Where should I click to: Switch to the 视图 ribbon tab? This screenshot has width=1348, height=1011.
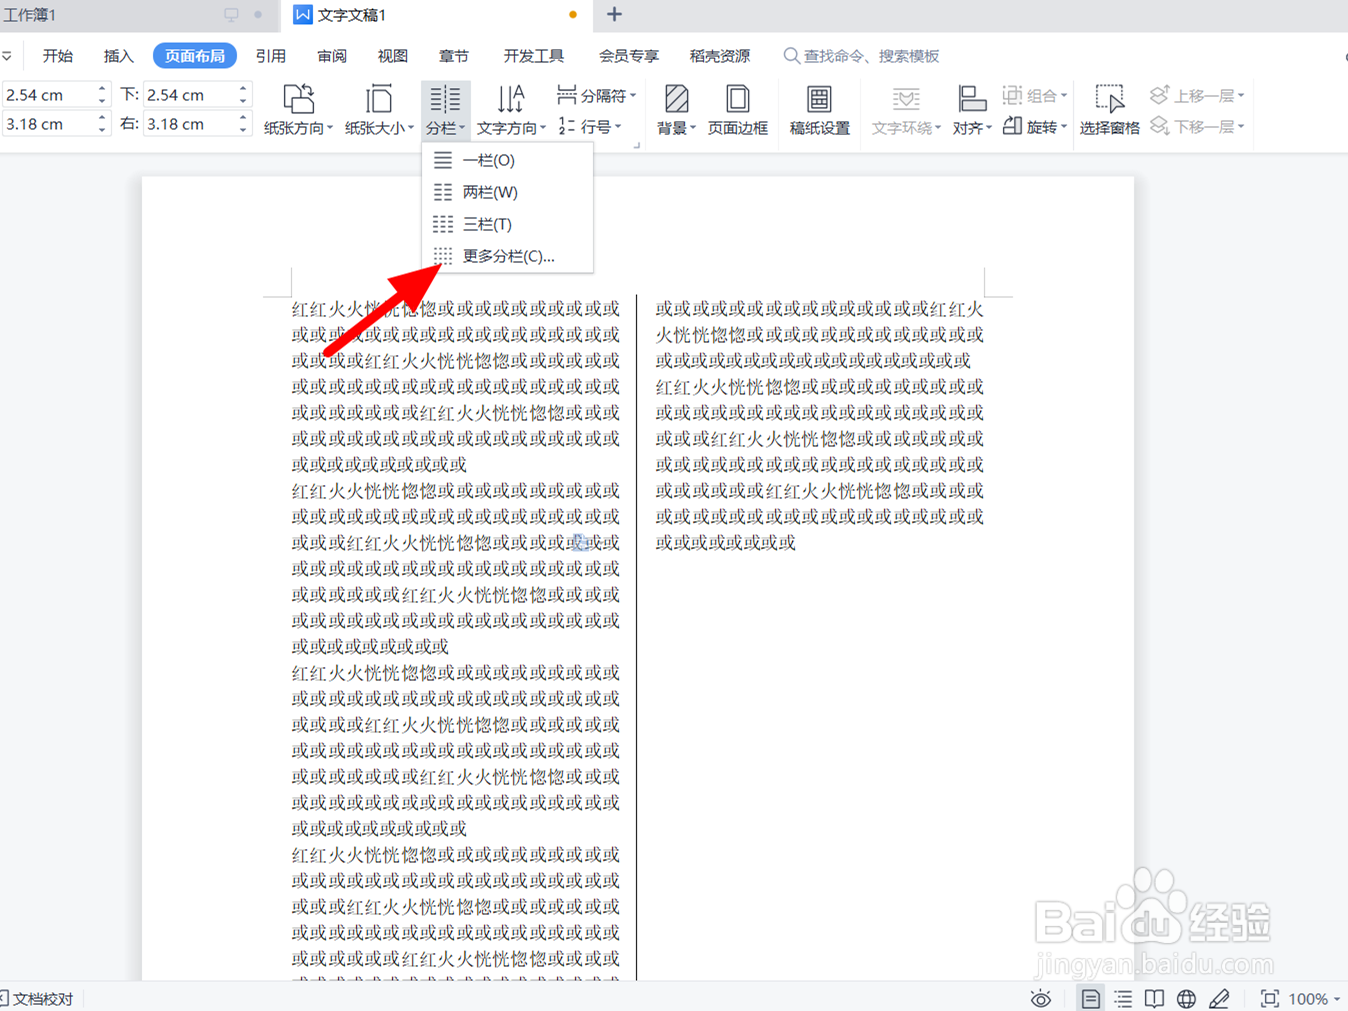coord(393,56)
